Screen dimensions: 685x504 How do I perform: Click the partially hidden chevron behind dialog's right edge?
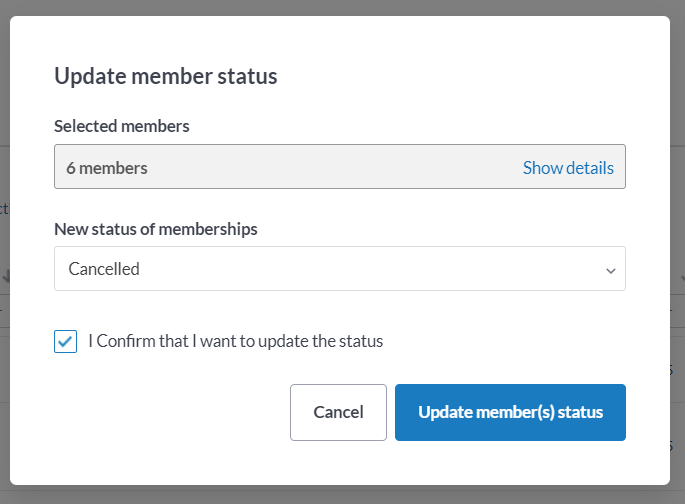(x=681, y=278)
